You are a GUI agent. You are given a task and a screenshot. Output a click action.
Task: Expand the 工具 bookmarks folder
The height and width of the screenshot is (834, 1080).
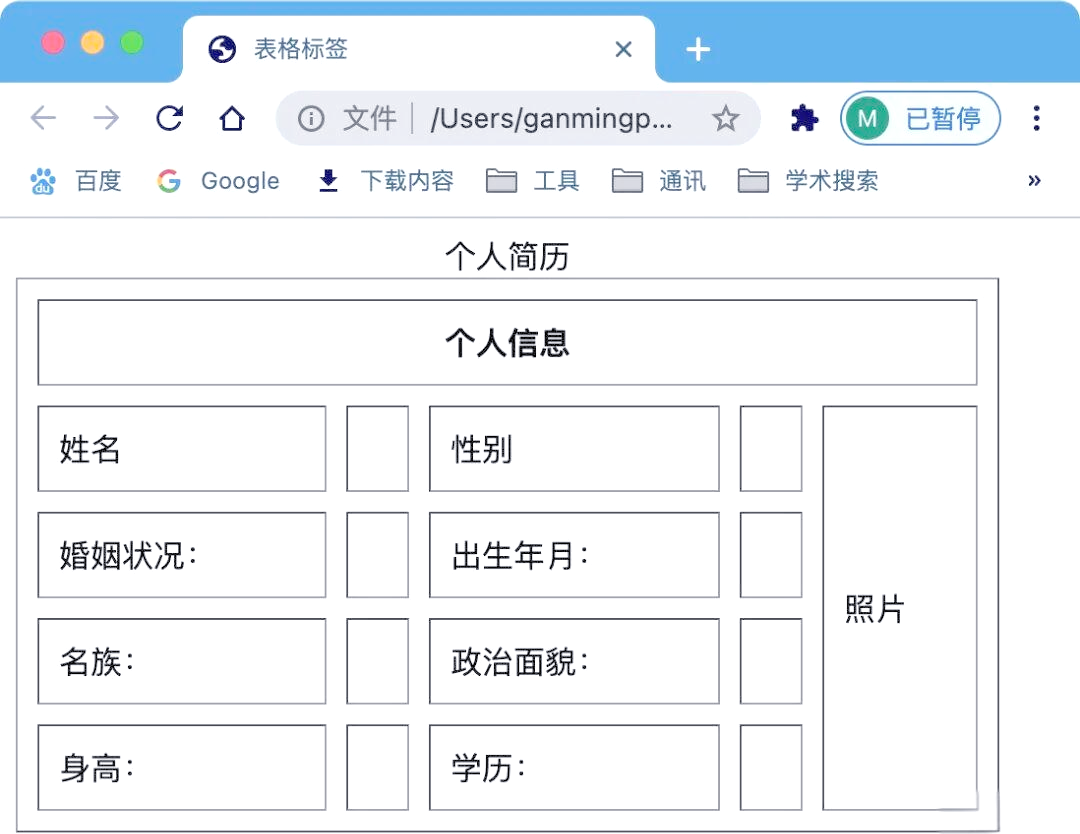pyautogui.click(x=532, y=181)
